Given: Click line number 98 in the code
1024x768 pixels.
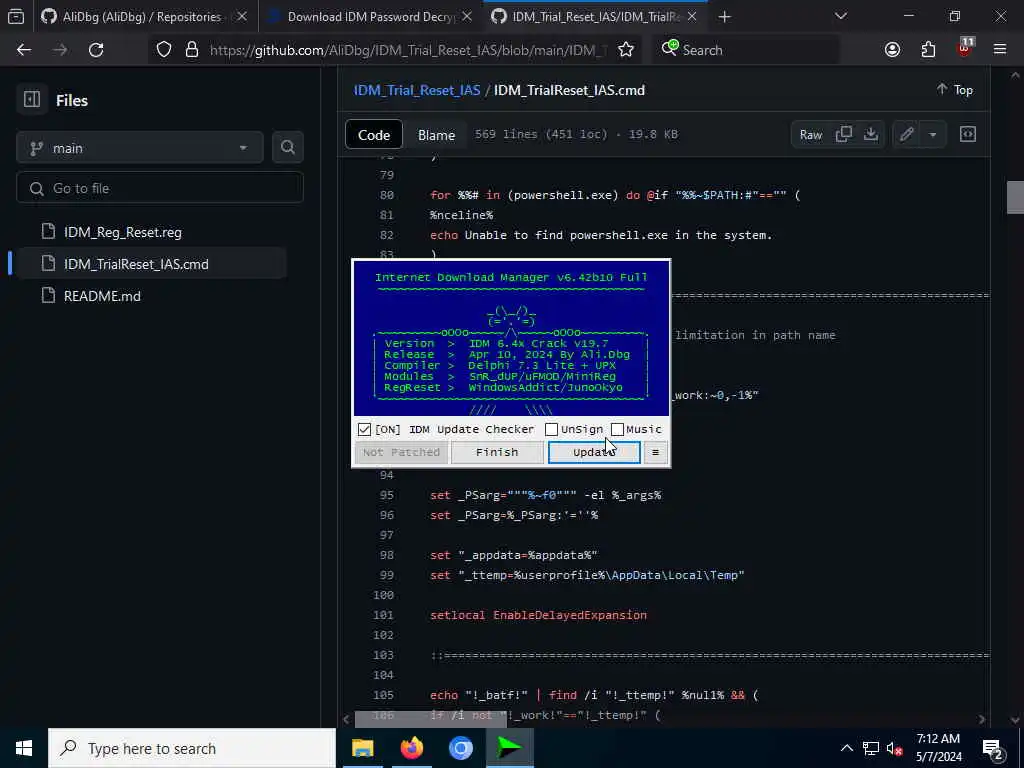Looking at the screenshot, I should 387,554.
